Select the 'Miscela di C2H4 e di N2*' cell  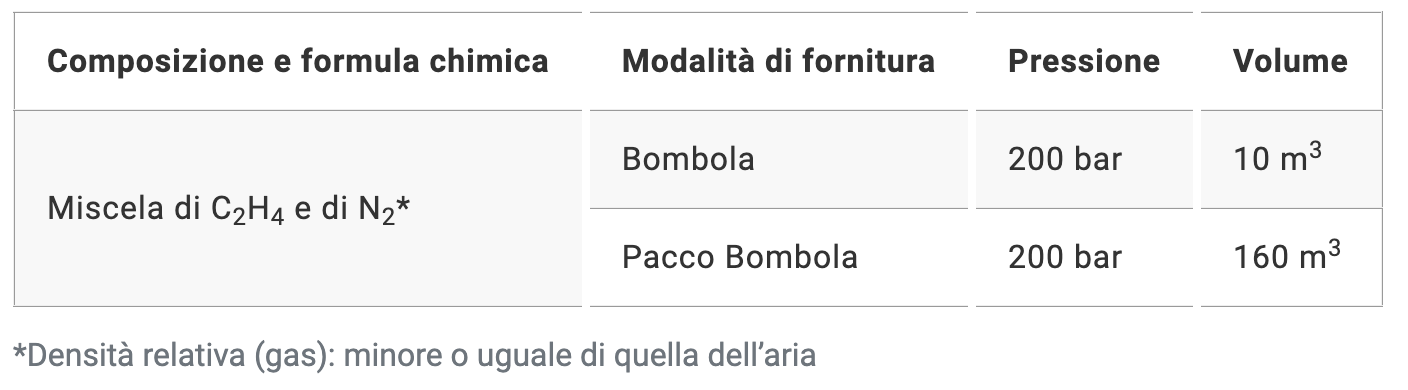point(298,208)
